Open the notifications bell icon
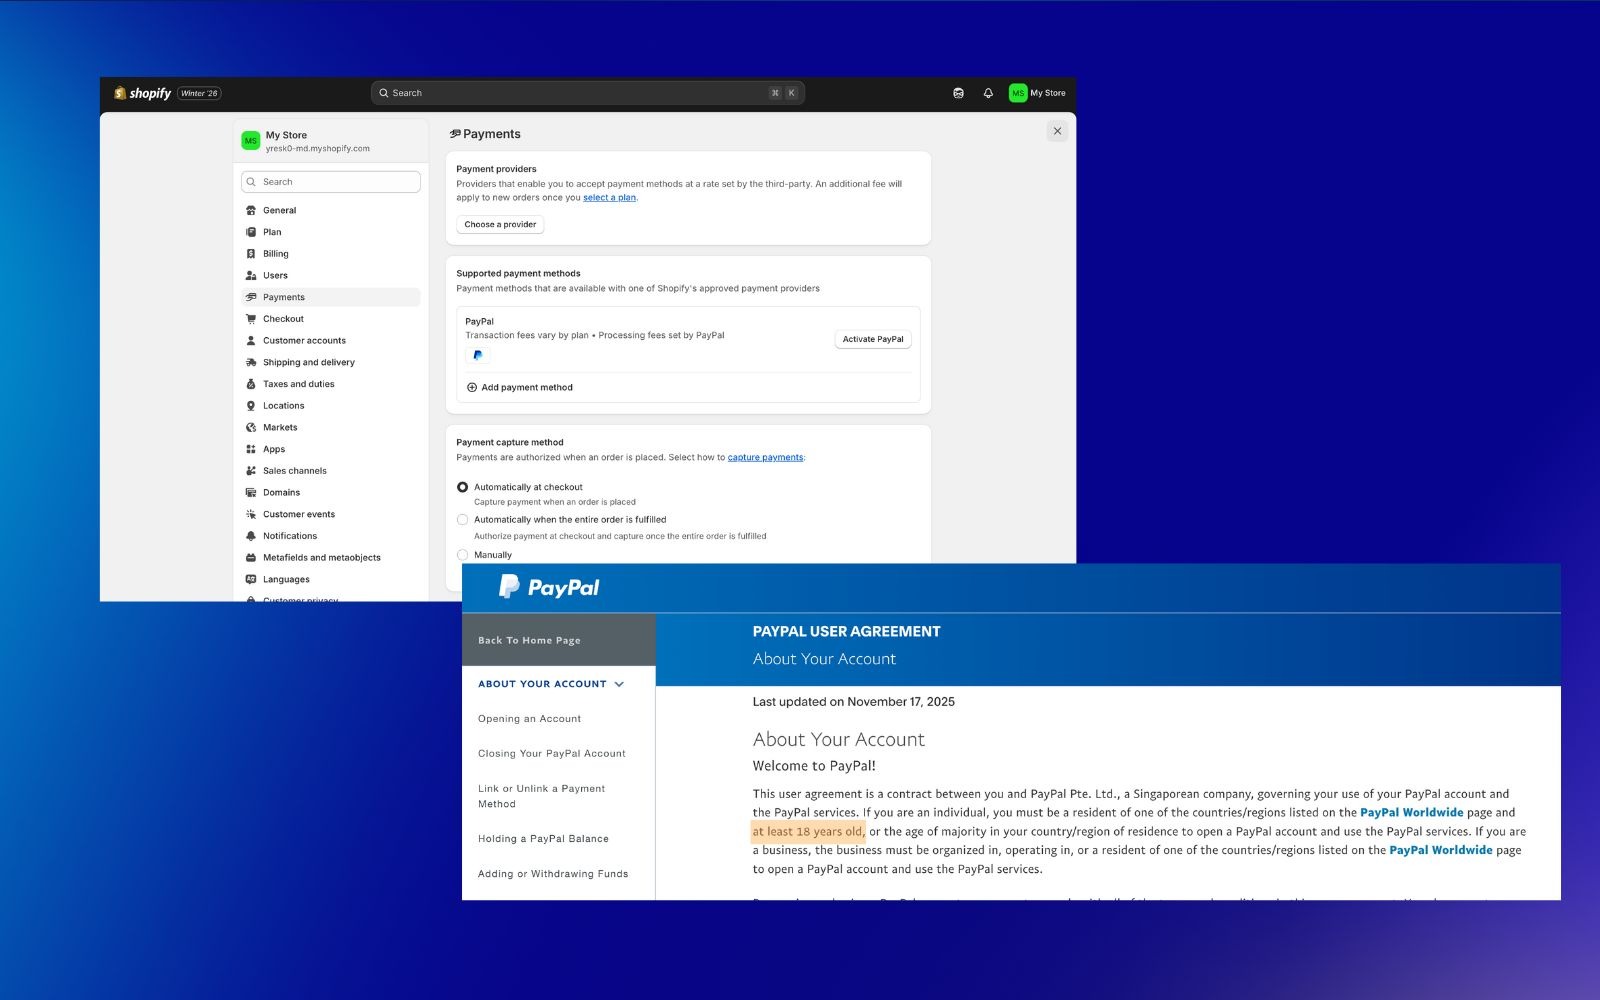The image size is (1600, 1000). [988, 93]
